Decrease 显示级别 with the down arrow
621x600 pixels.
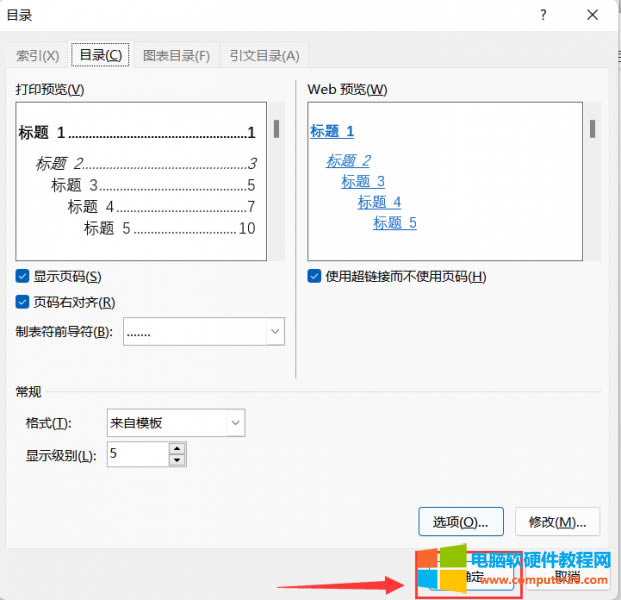tap(177, 460)
